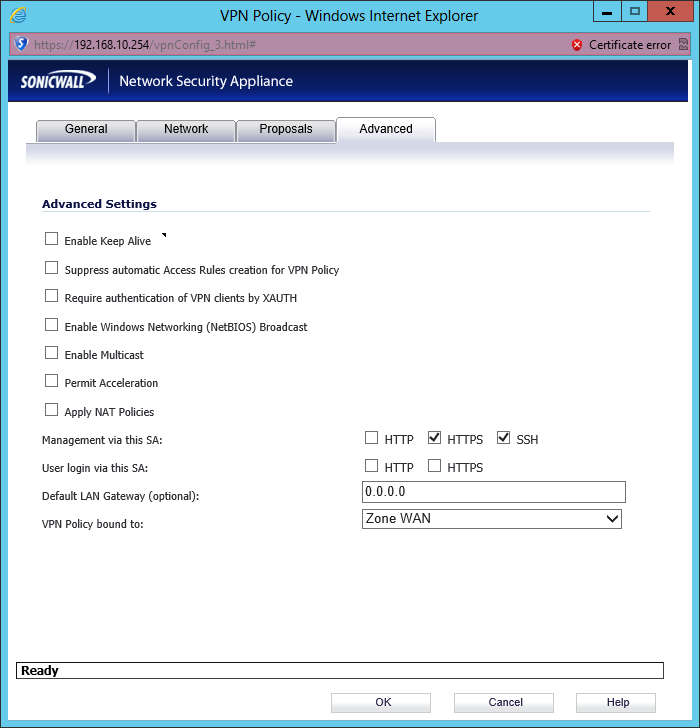
Task: Uncheck HTTPS for Management via this SA
Action: 434,438
